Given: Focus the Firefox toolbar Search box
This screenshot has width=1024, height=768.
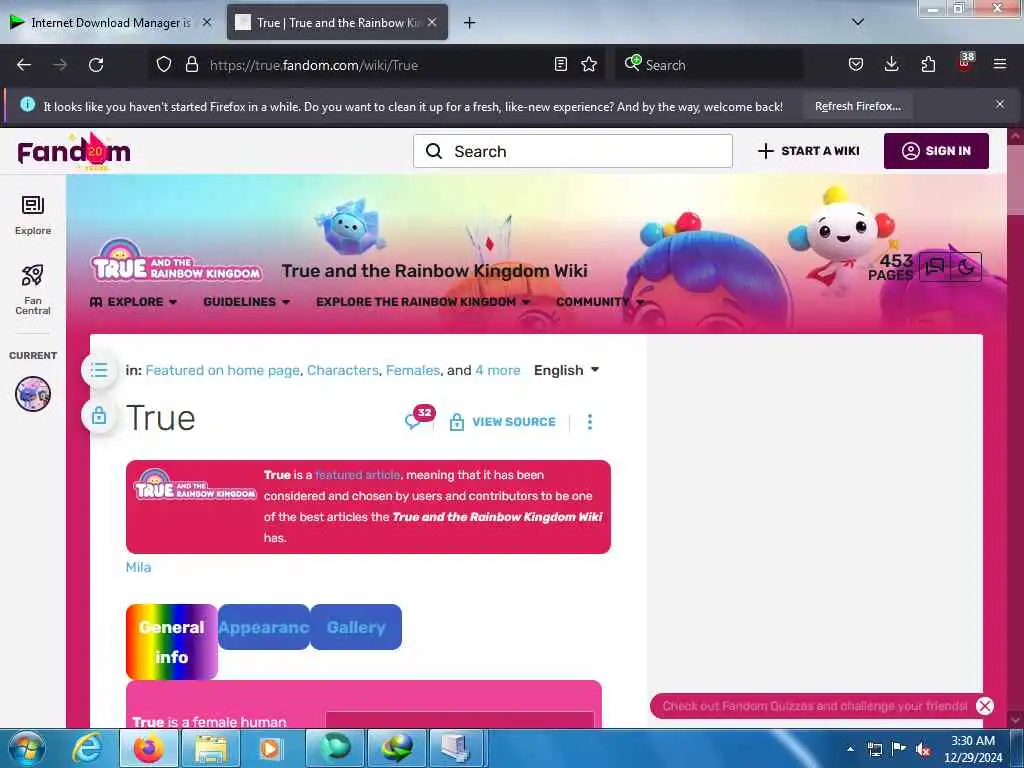Looking at the screenshot, I should tap(709, 65).
